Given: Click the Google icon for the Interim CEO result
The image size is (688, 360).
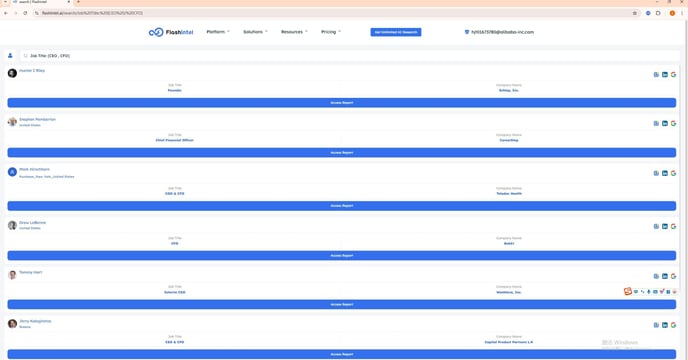Looking at the screenshot, I should click(x=673, y=276).
